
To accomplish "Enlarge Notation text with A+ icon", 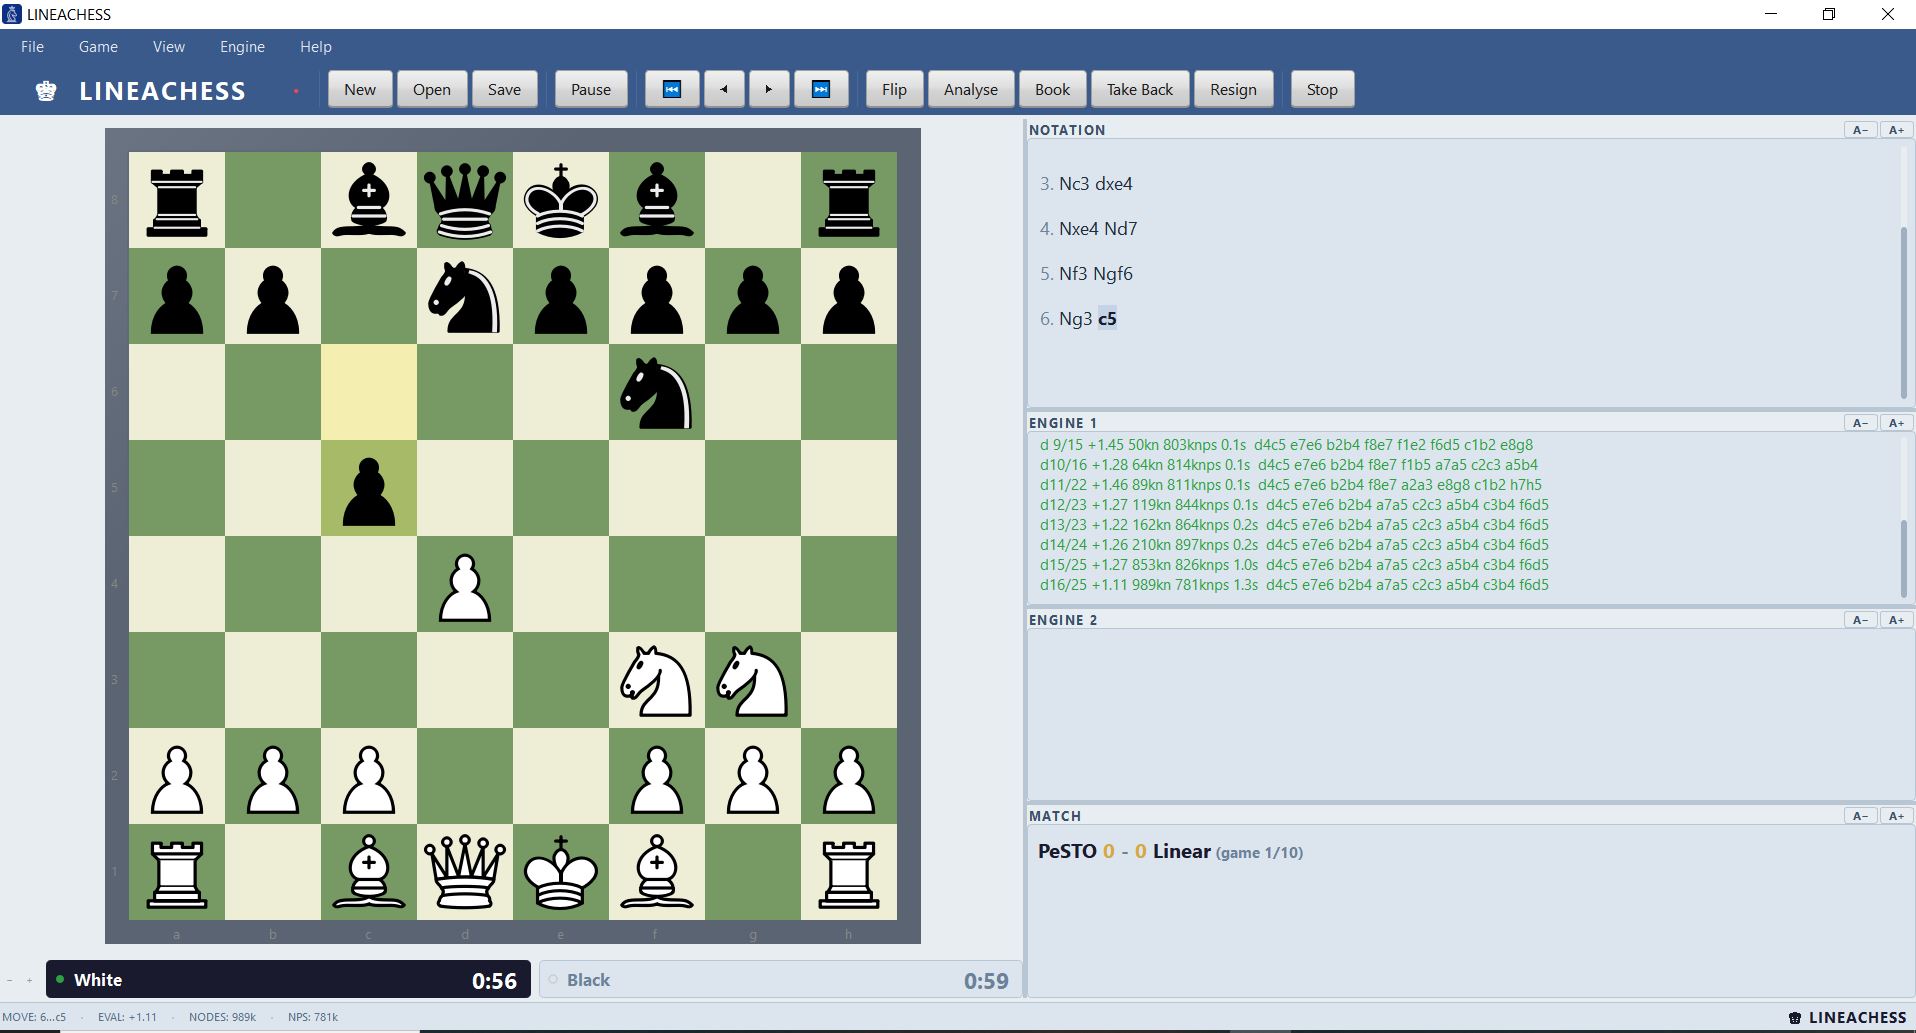I will 1895,129.
